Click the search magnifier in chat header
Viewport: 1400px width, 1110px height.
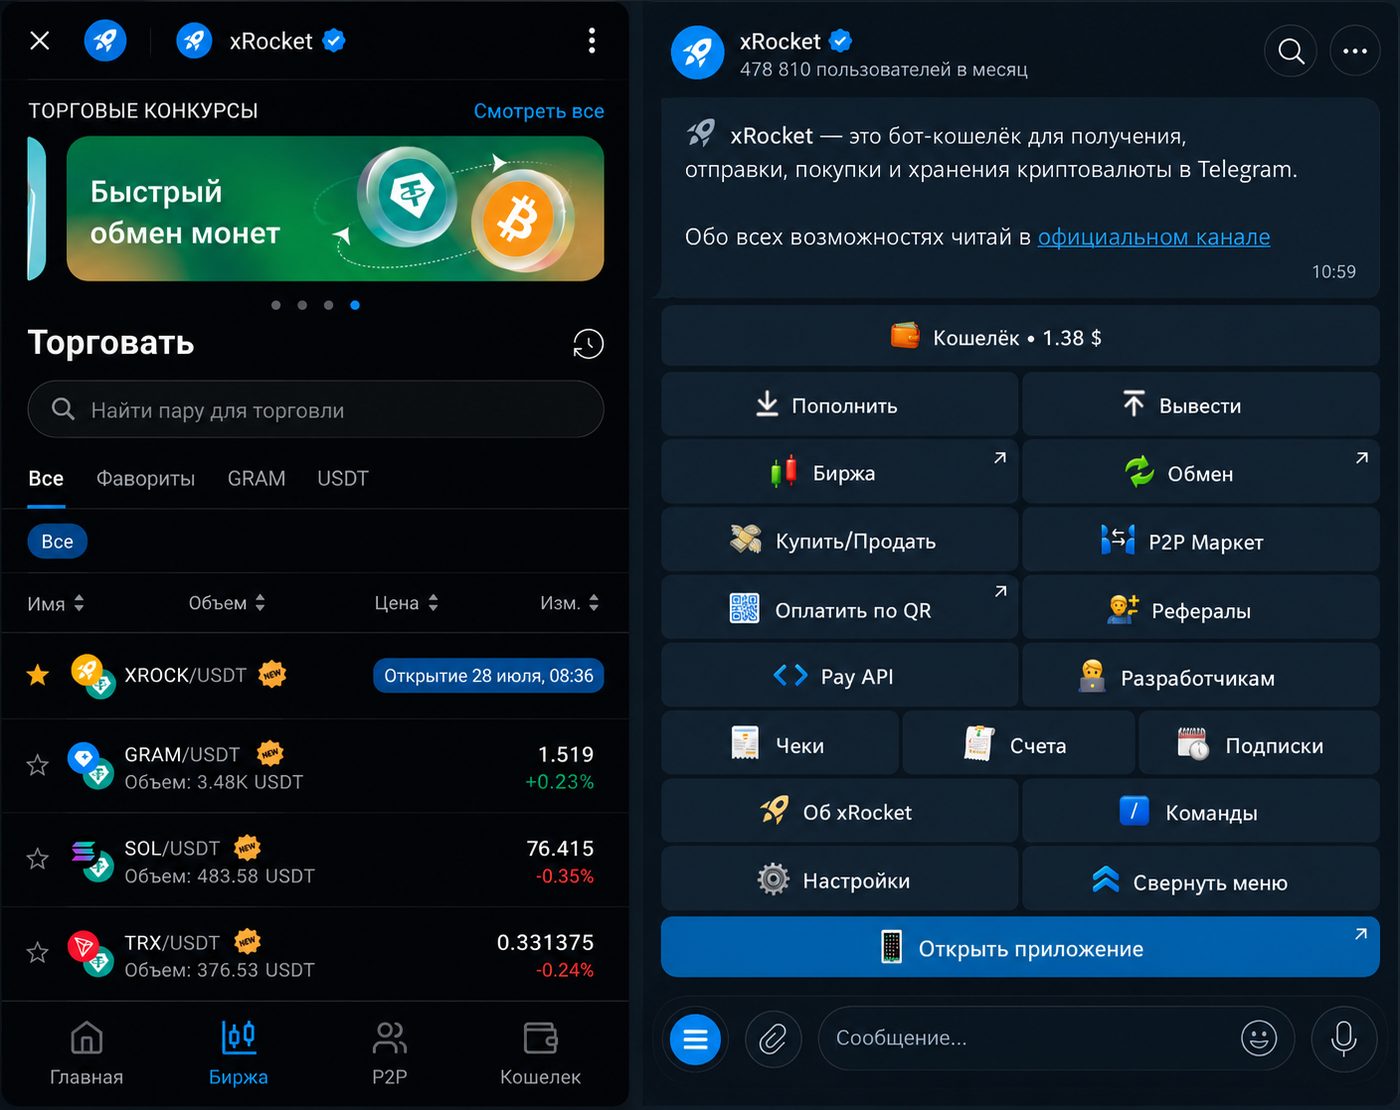click(x=1291, y=51)
